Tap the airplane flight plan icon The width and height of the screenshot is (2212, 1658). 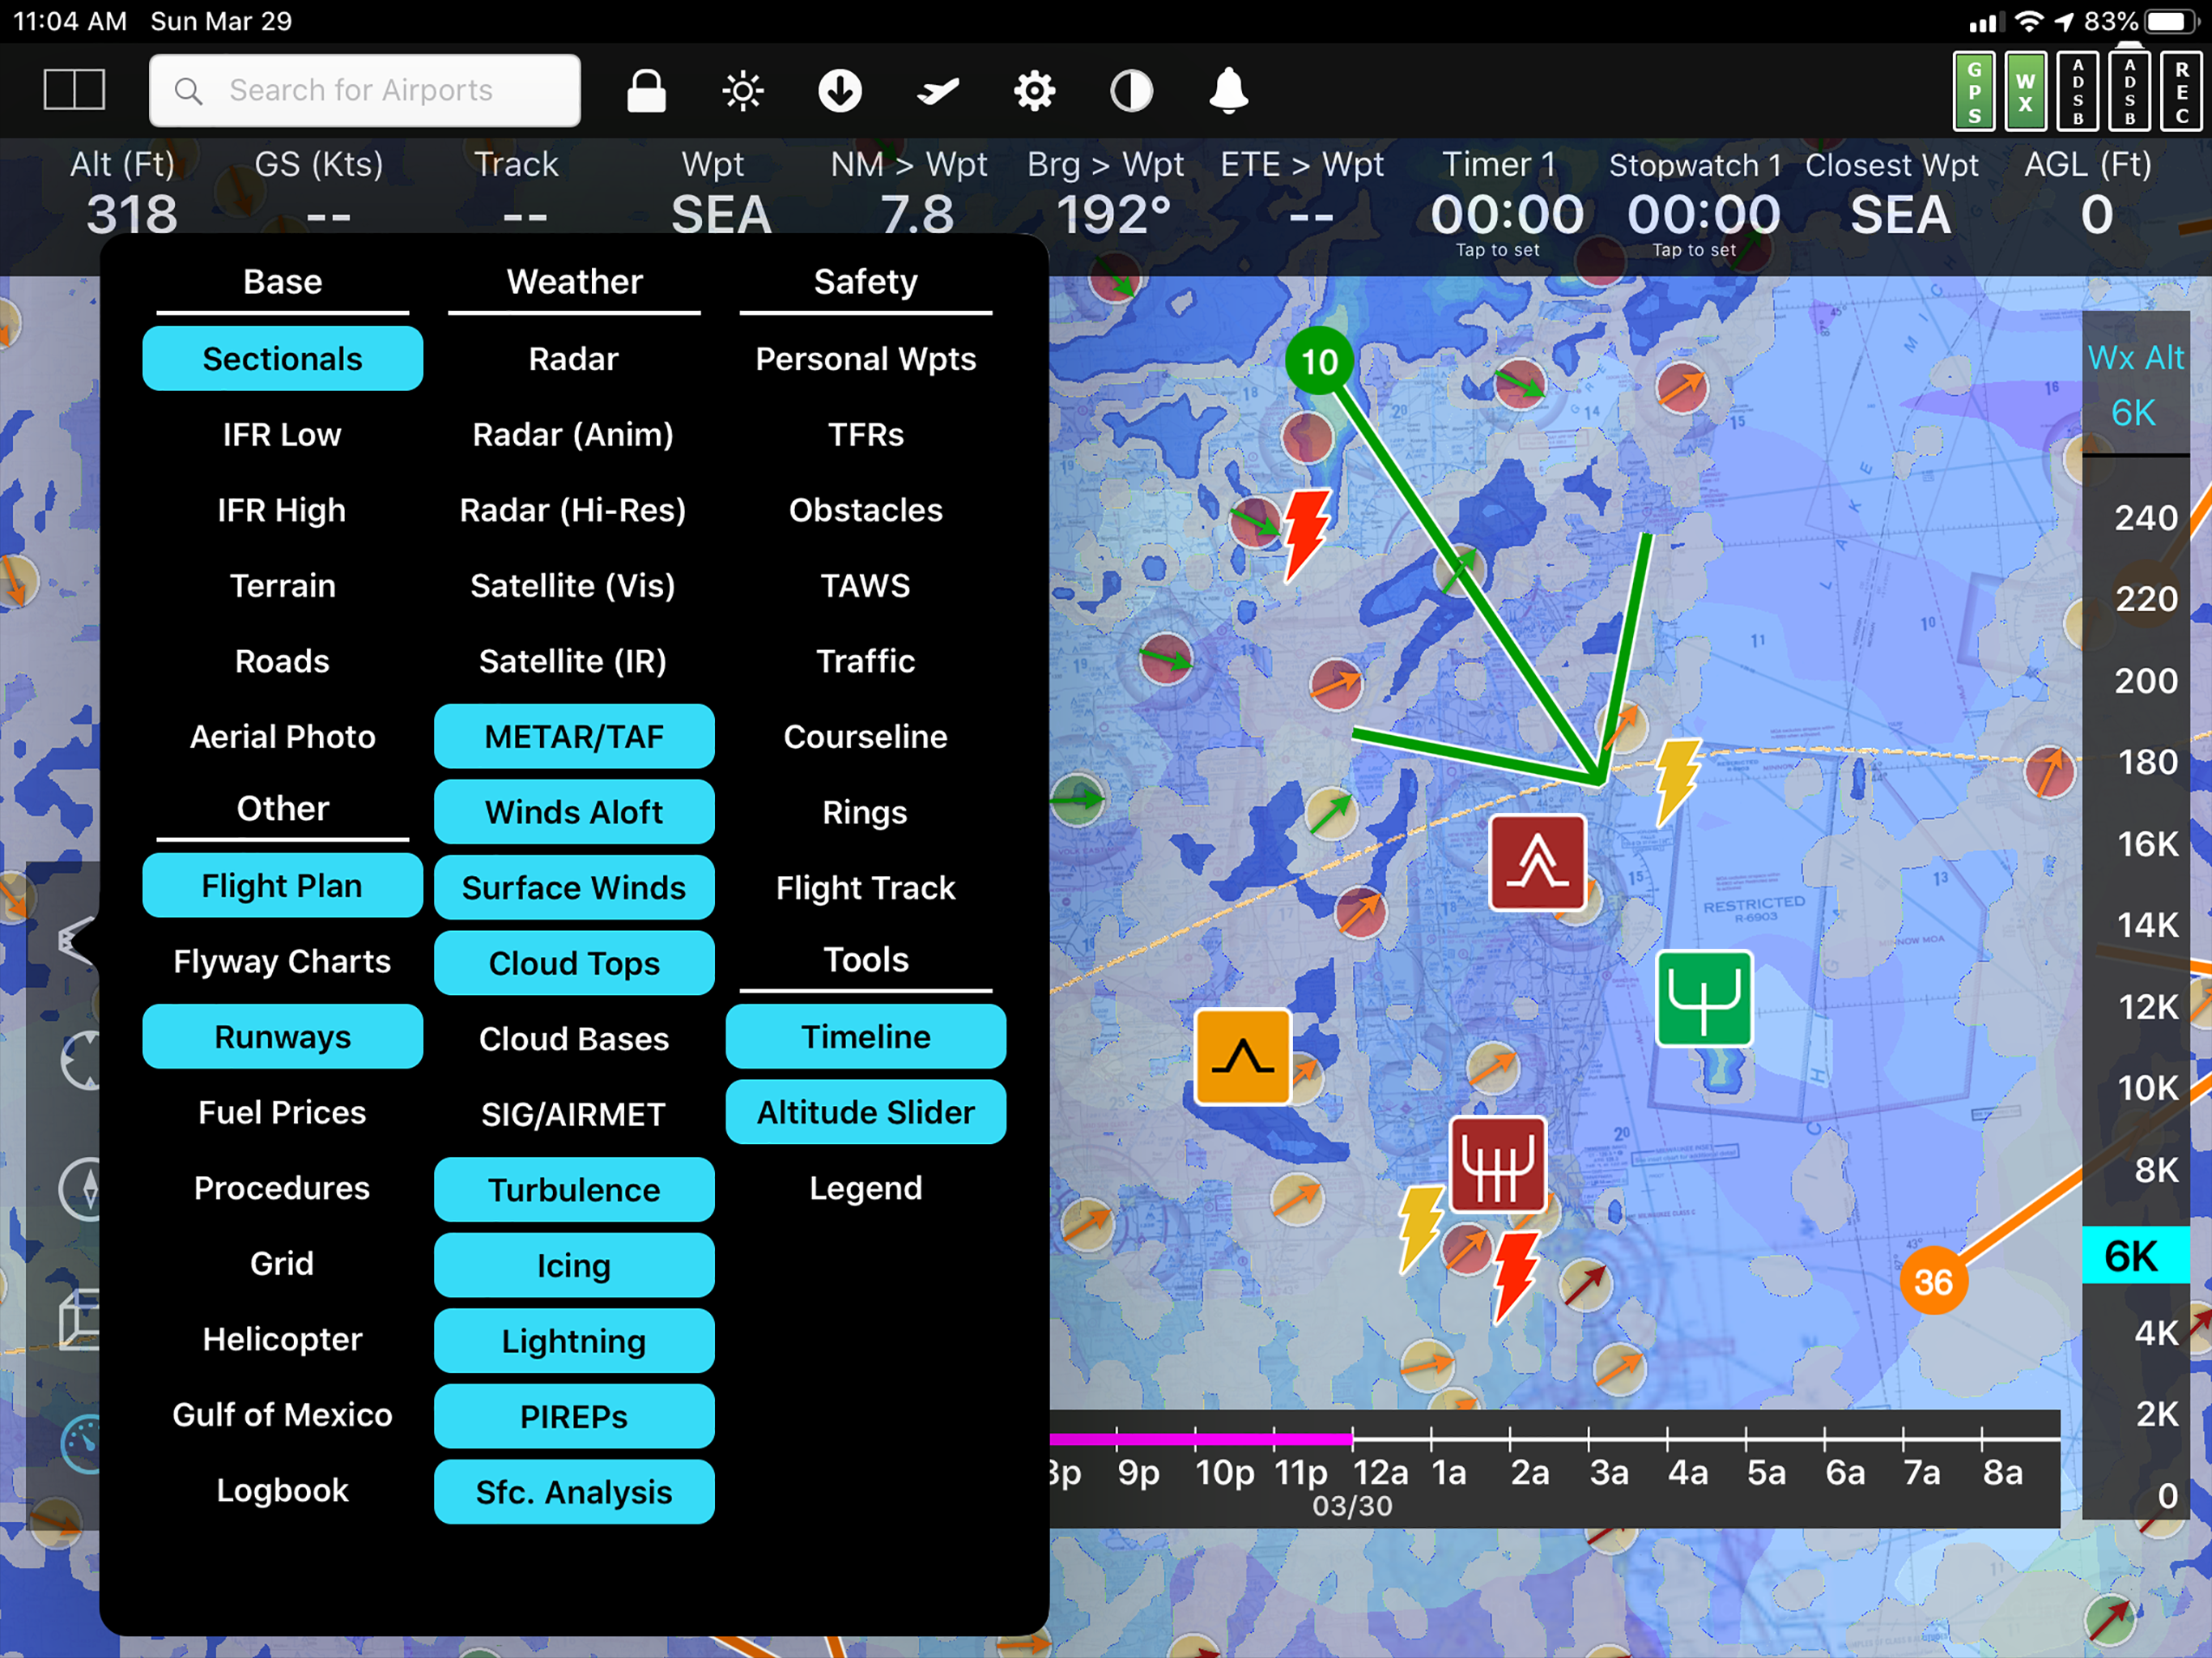click(937, 91)
